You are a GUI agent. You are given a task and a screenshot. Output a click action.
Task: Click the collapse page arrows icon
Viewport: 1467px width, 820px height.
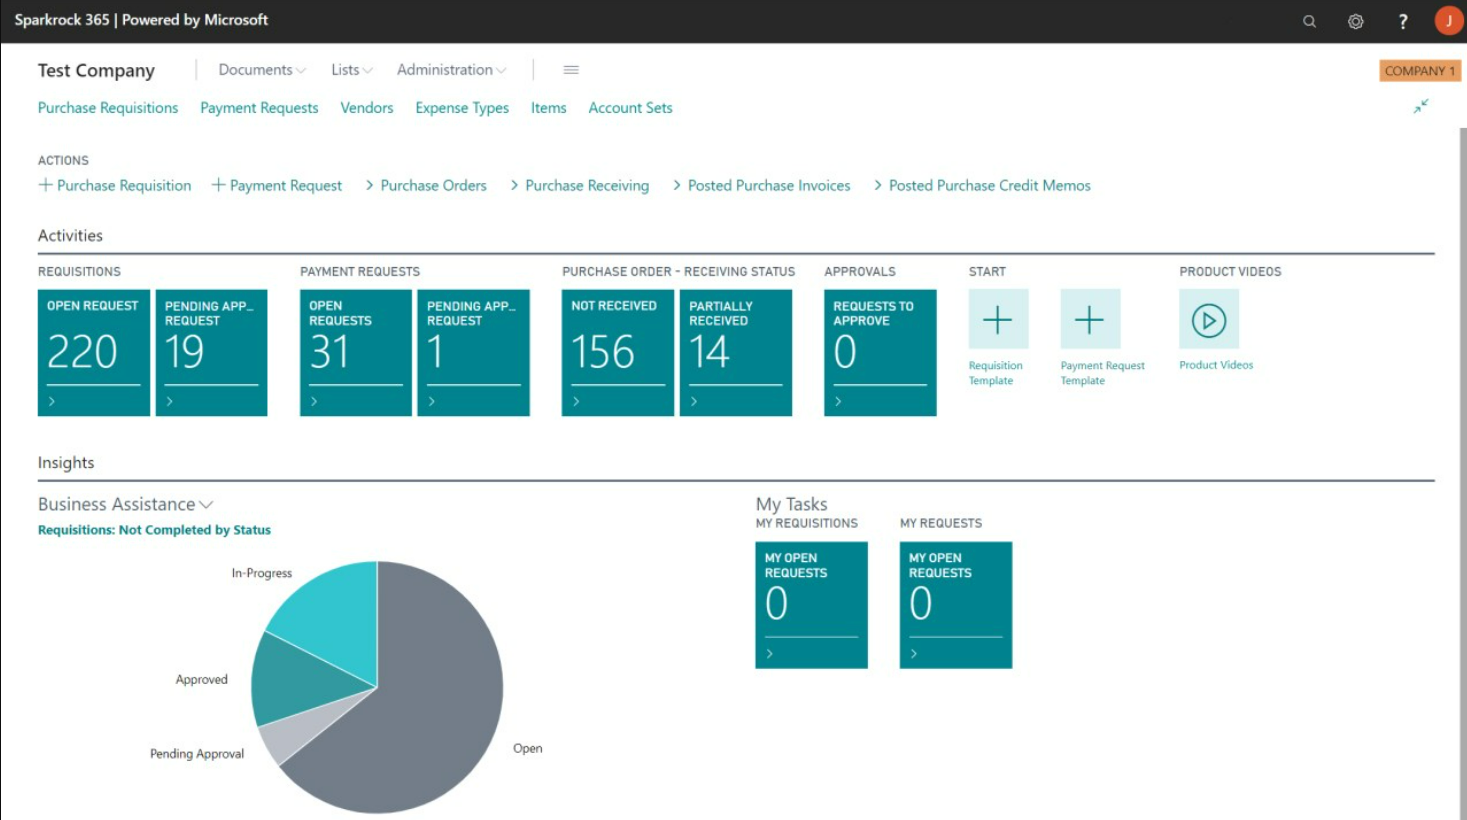point(1421,106)
